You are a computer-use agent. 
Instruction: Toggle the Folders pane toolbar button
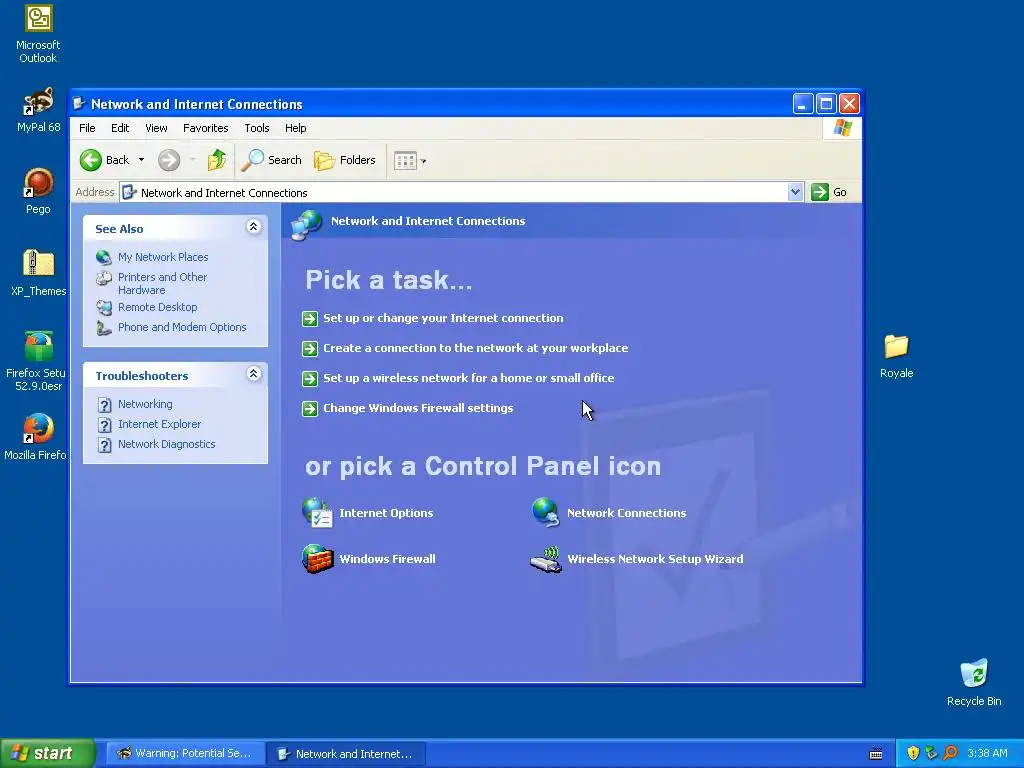pos(345,160)
